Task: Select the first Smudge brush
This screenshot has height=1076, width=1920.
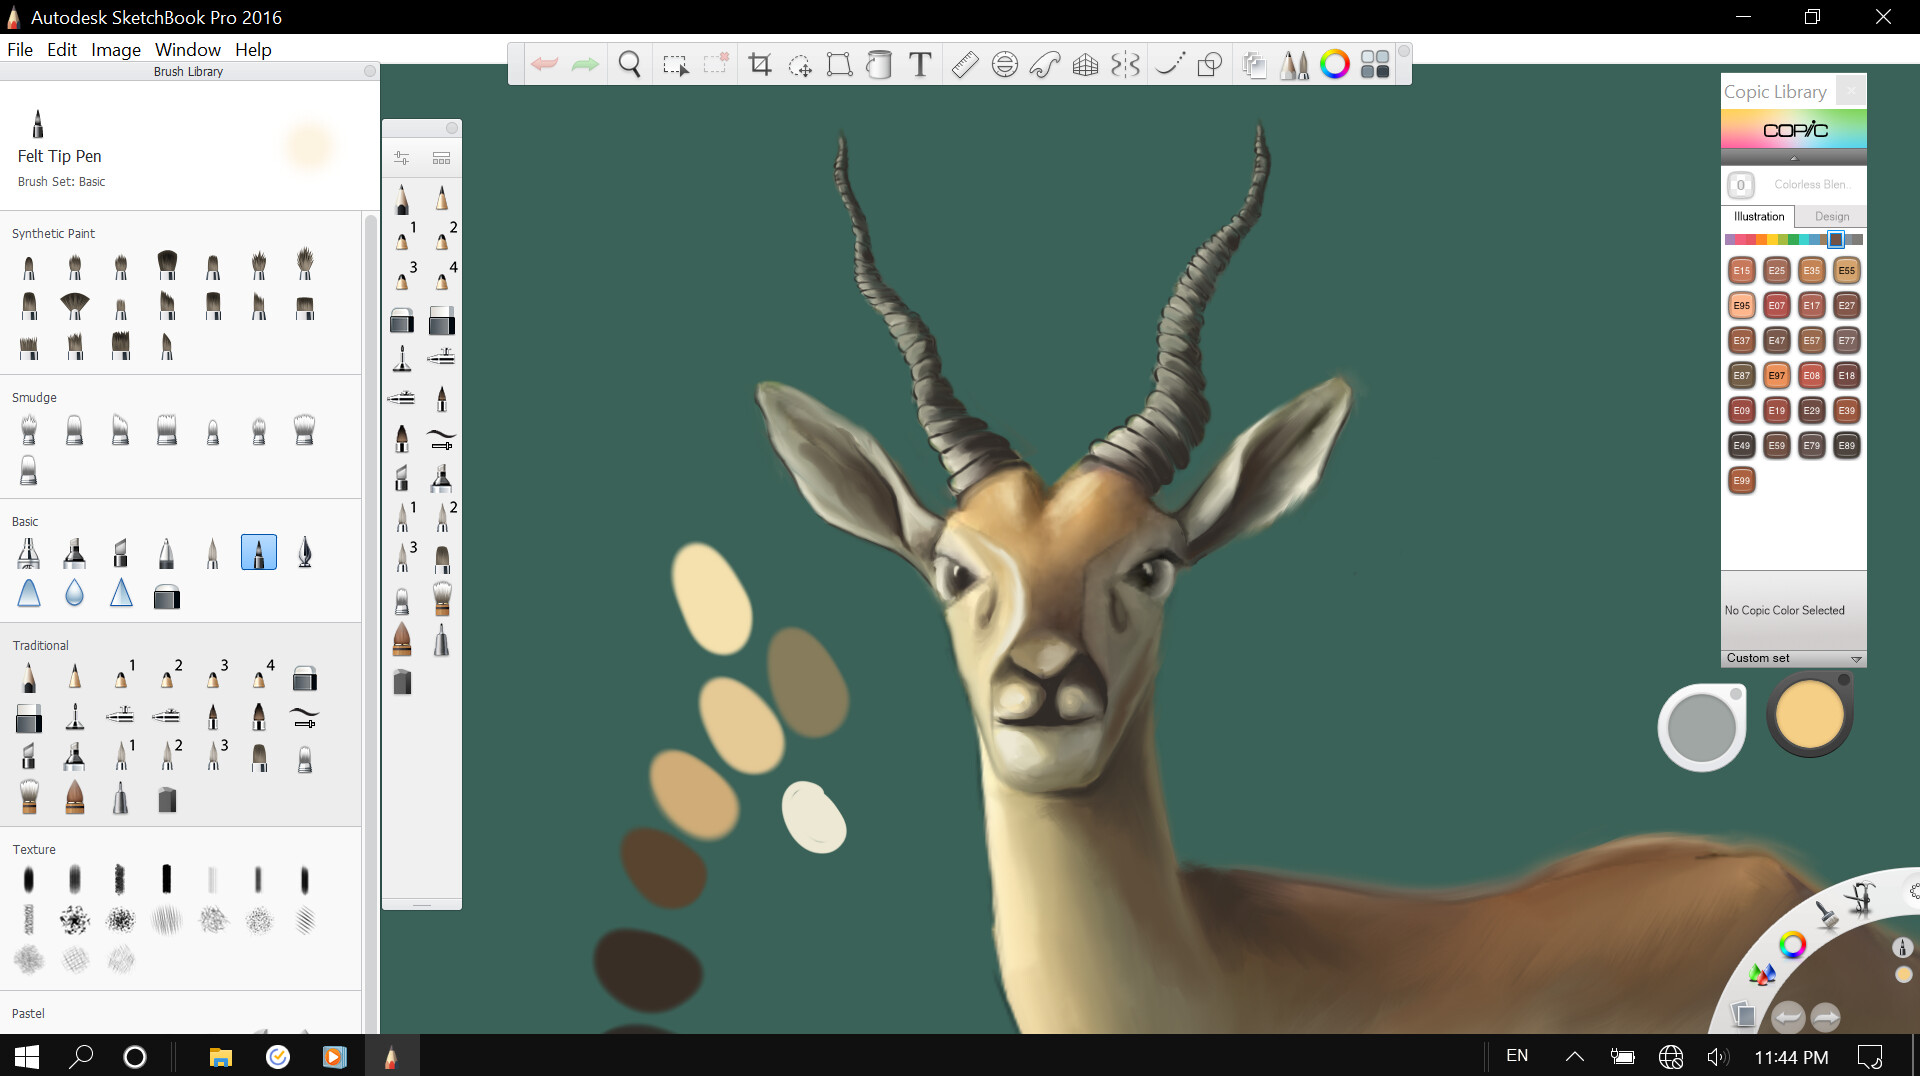Action: (x=29, y=430)
